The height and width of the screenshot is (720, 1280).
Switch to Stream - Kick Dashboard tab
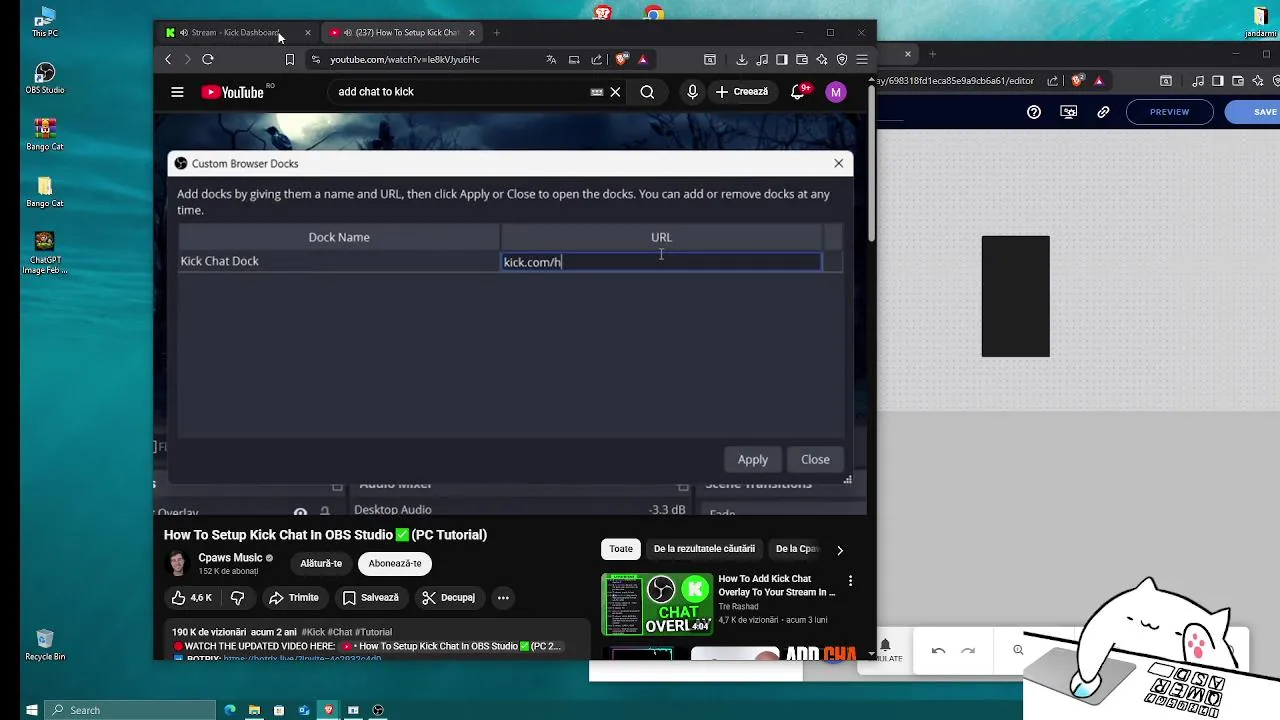click(236, 33)
